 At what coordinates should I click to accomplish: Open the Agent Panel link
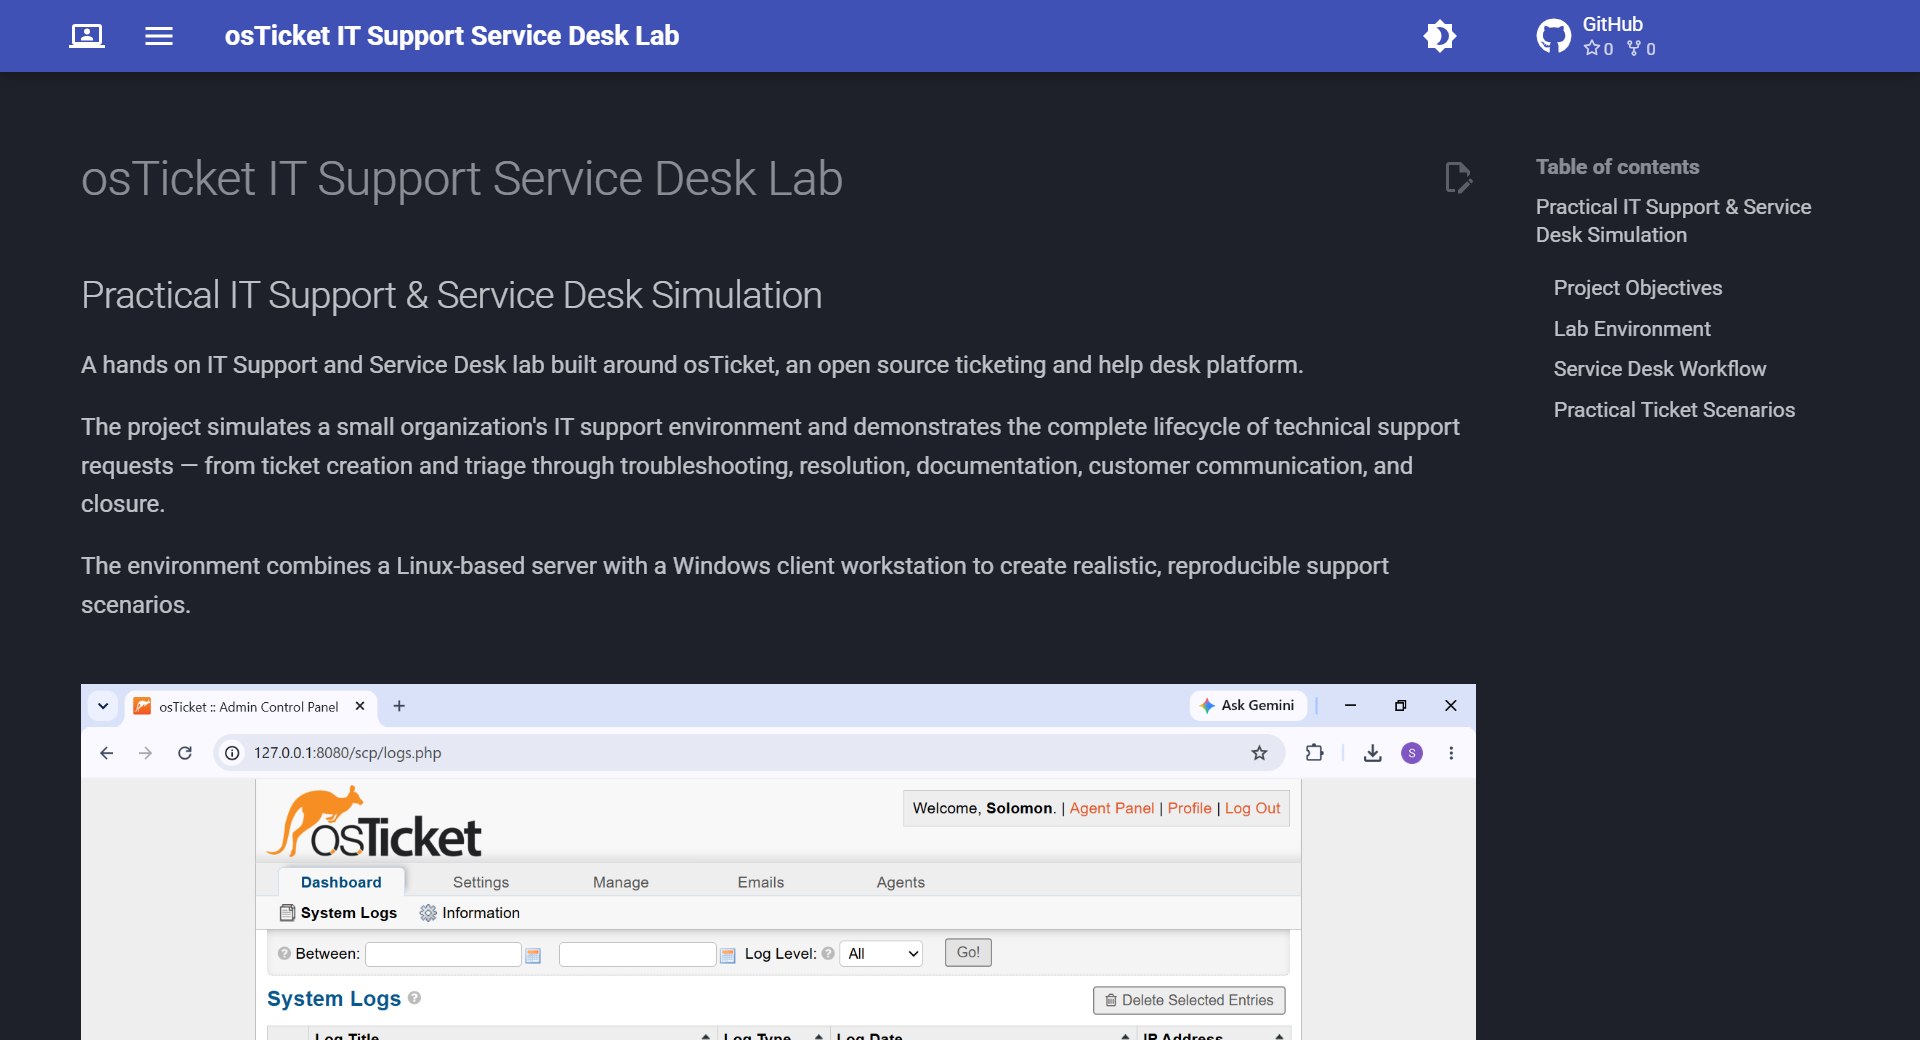[1111, 808]
